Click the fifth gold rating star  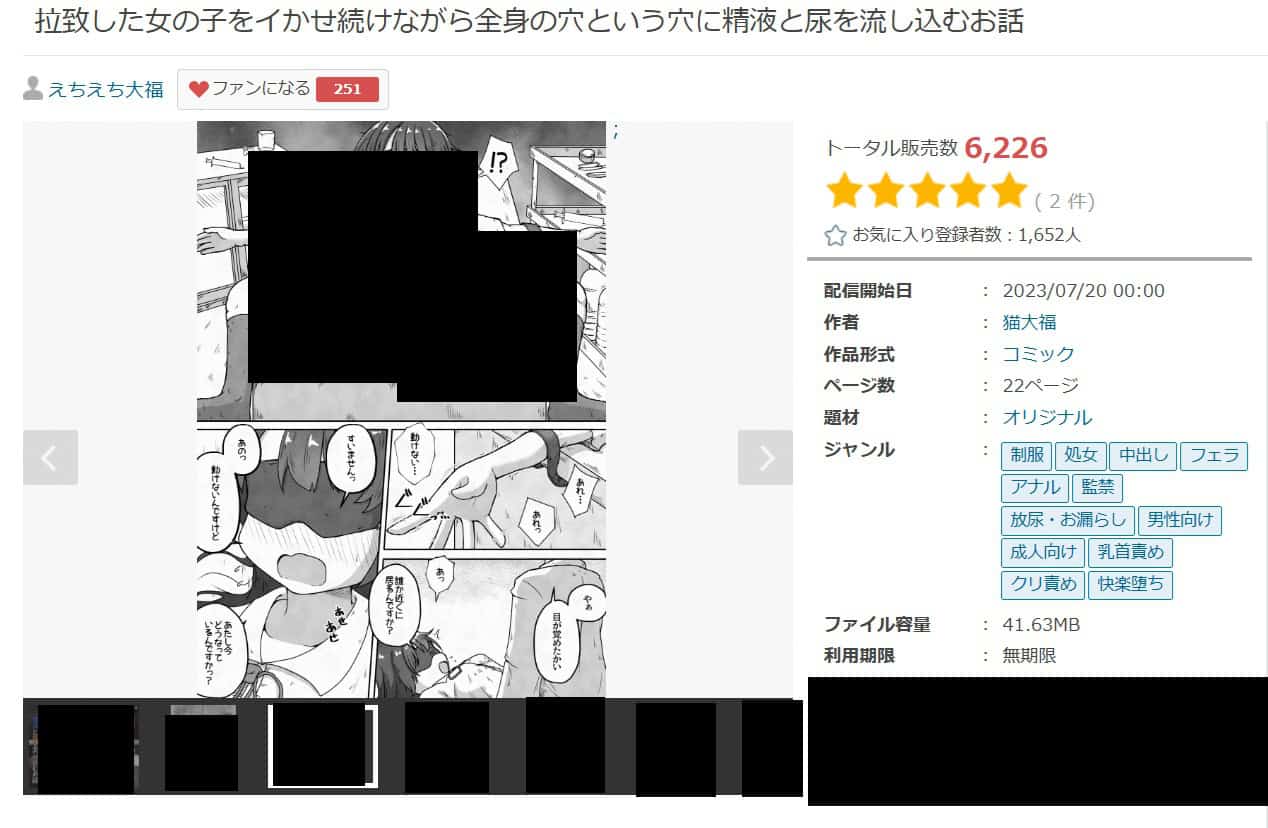pos(1008,190)
